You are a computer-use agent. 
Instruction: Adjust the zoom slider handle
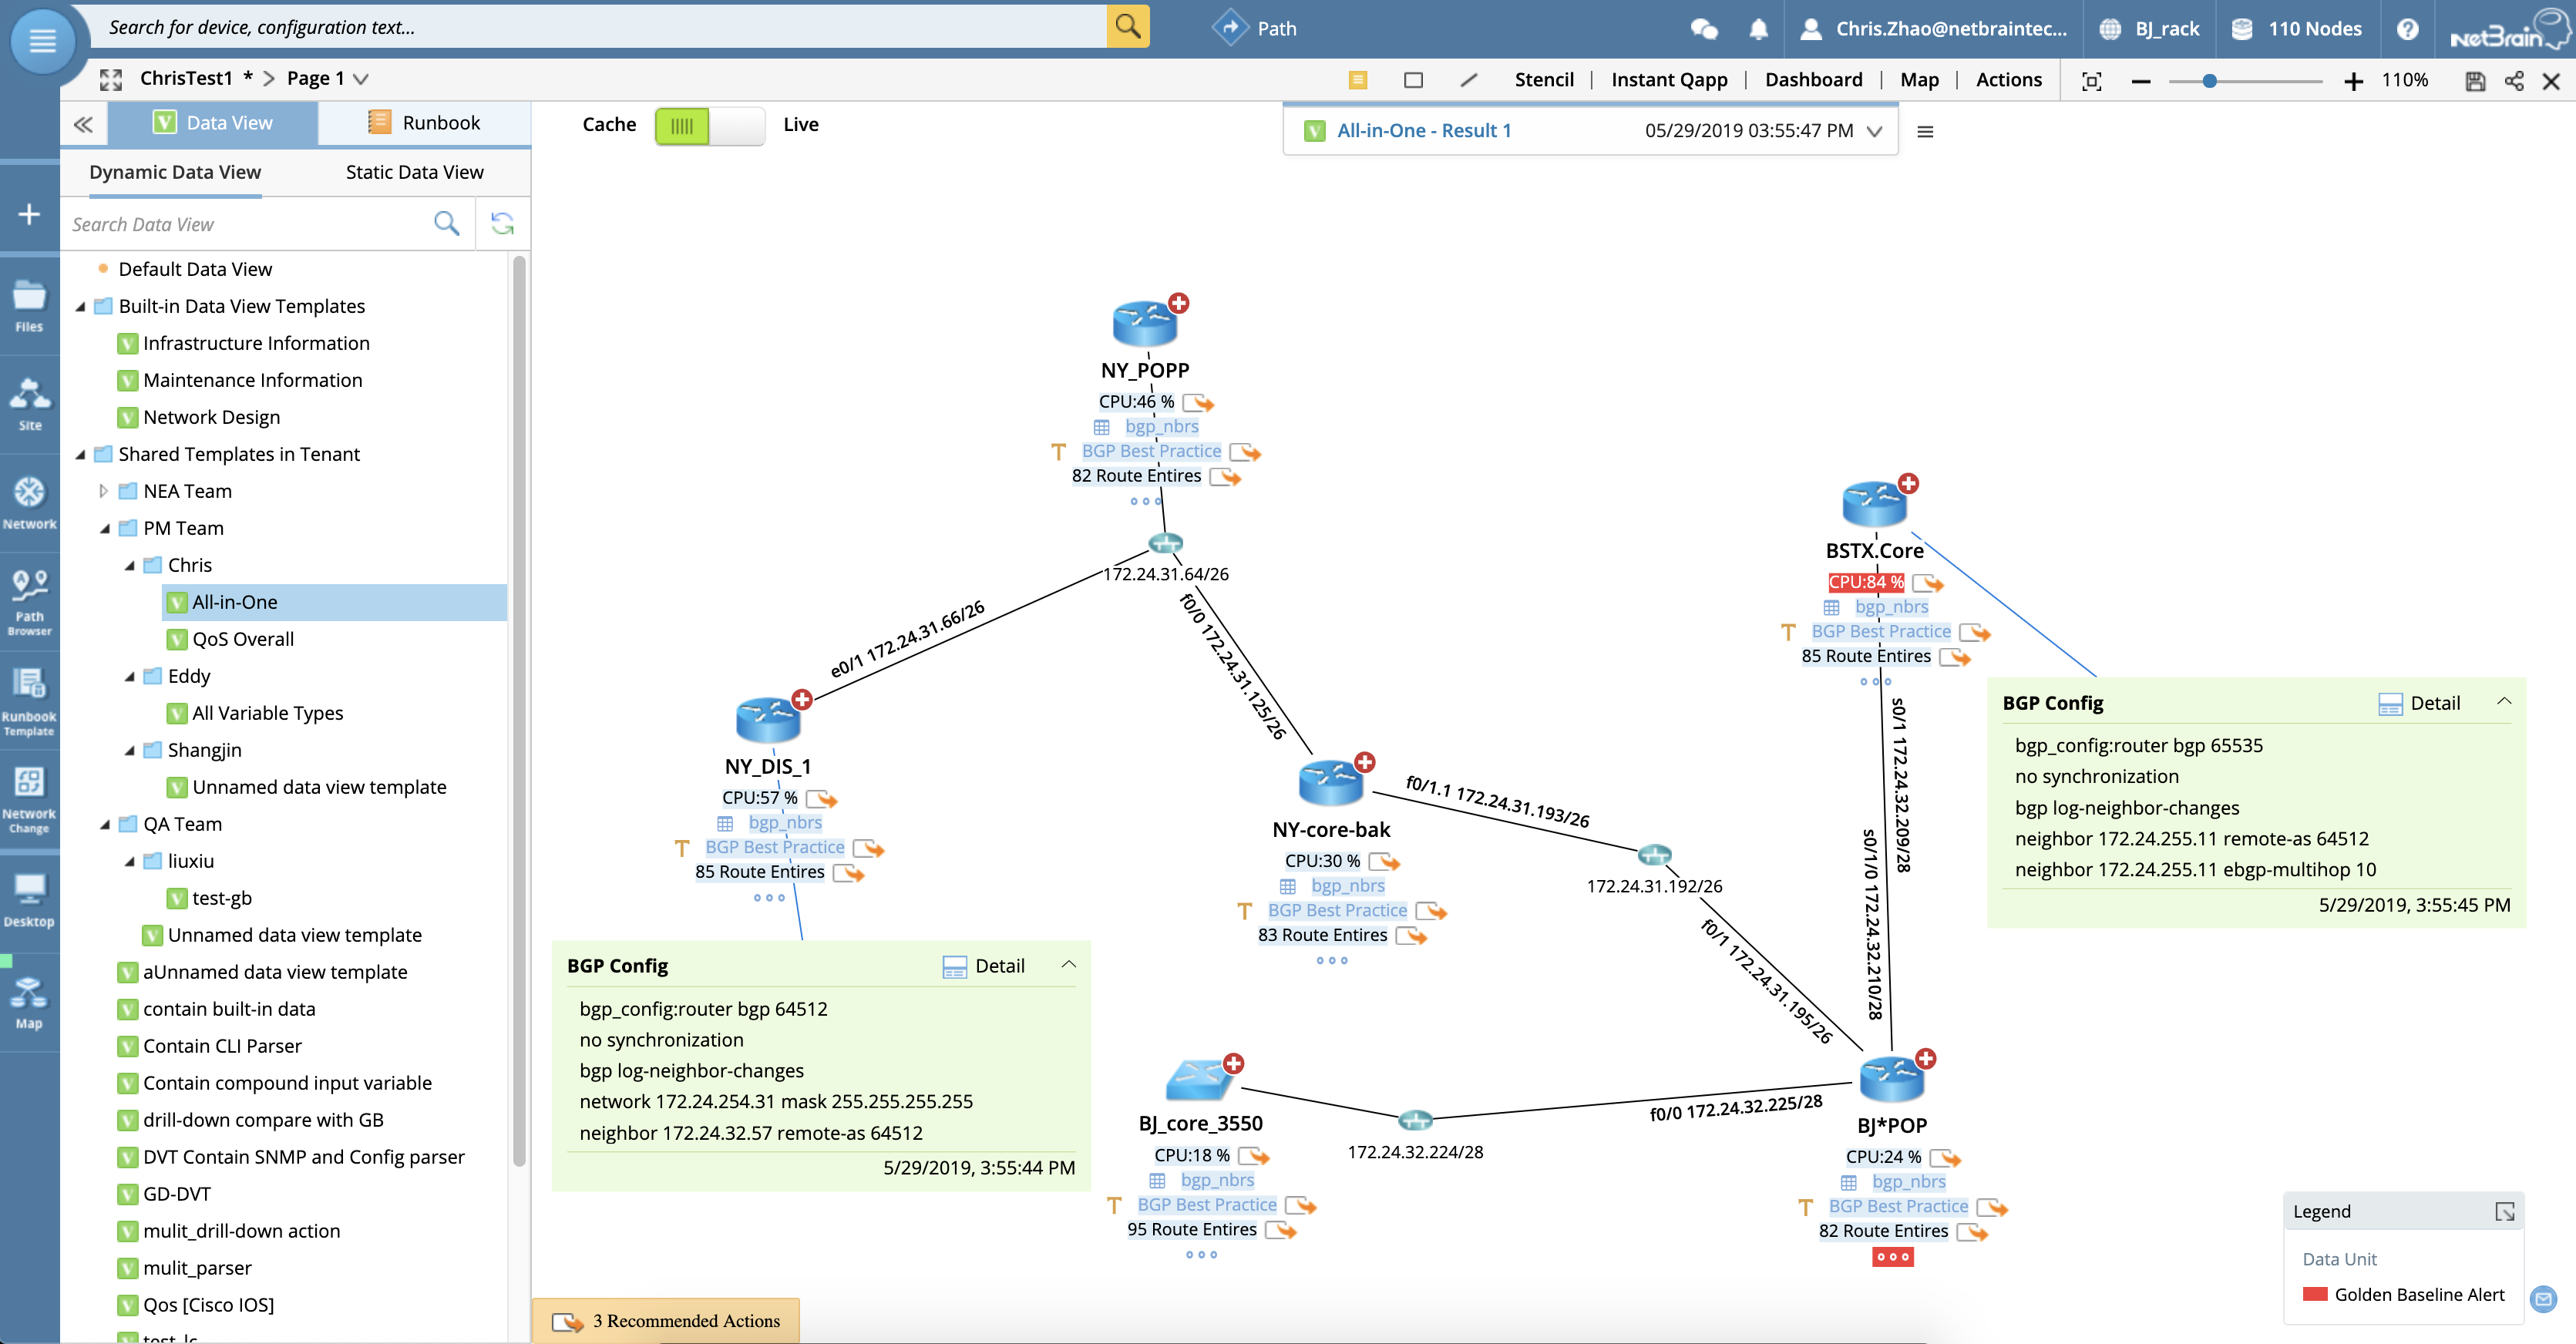[x=2209, y=81]
